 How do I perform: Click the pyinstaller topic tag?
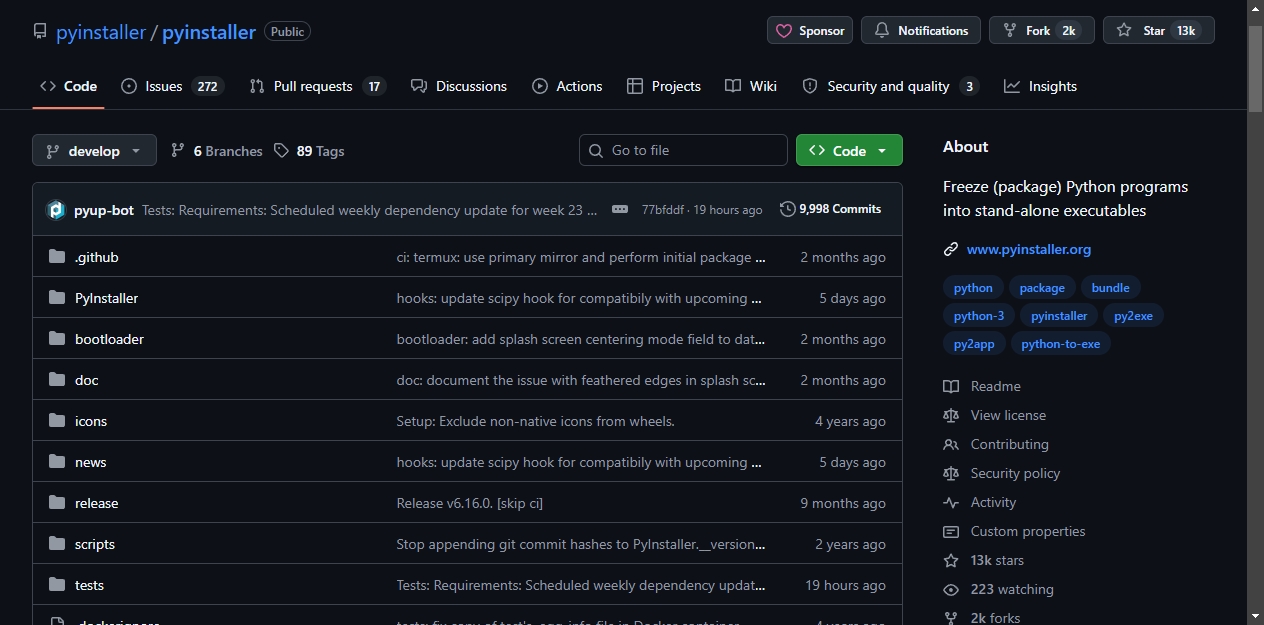pyautogui.click(x=1059, y=316)
